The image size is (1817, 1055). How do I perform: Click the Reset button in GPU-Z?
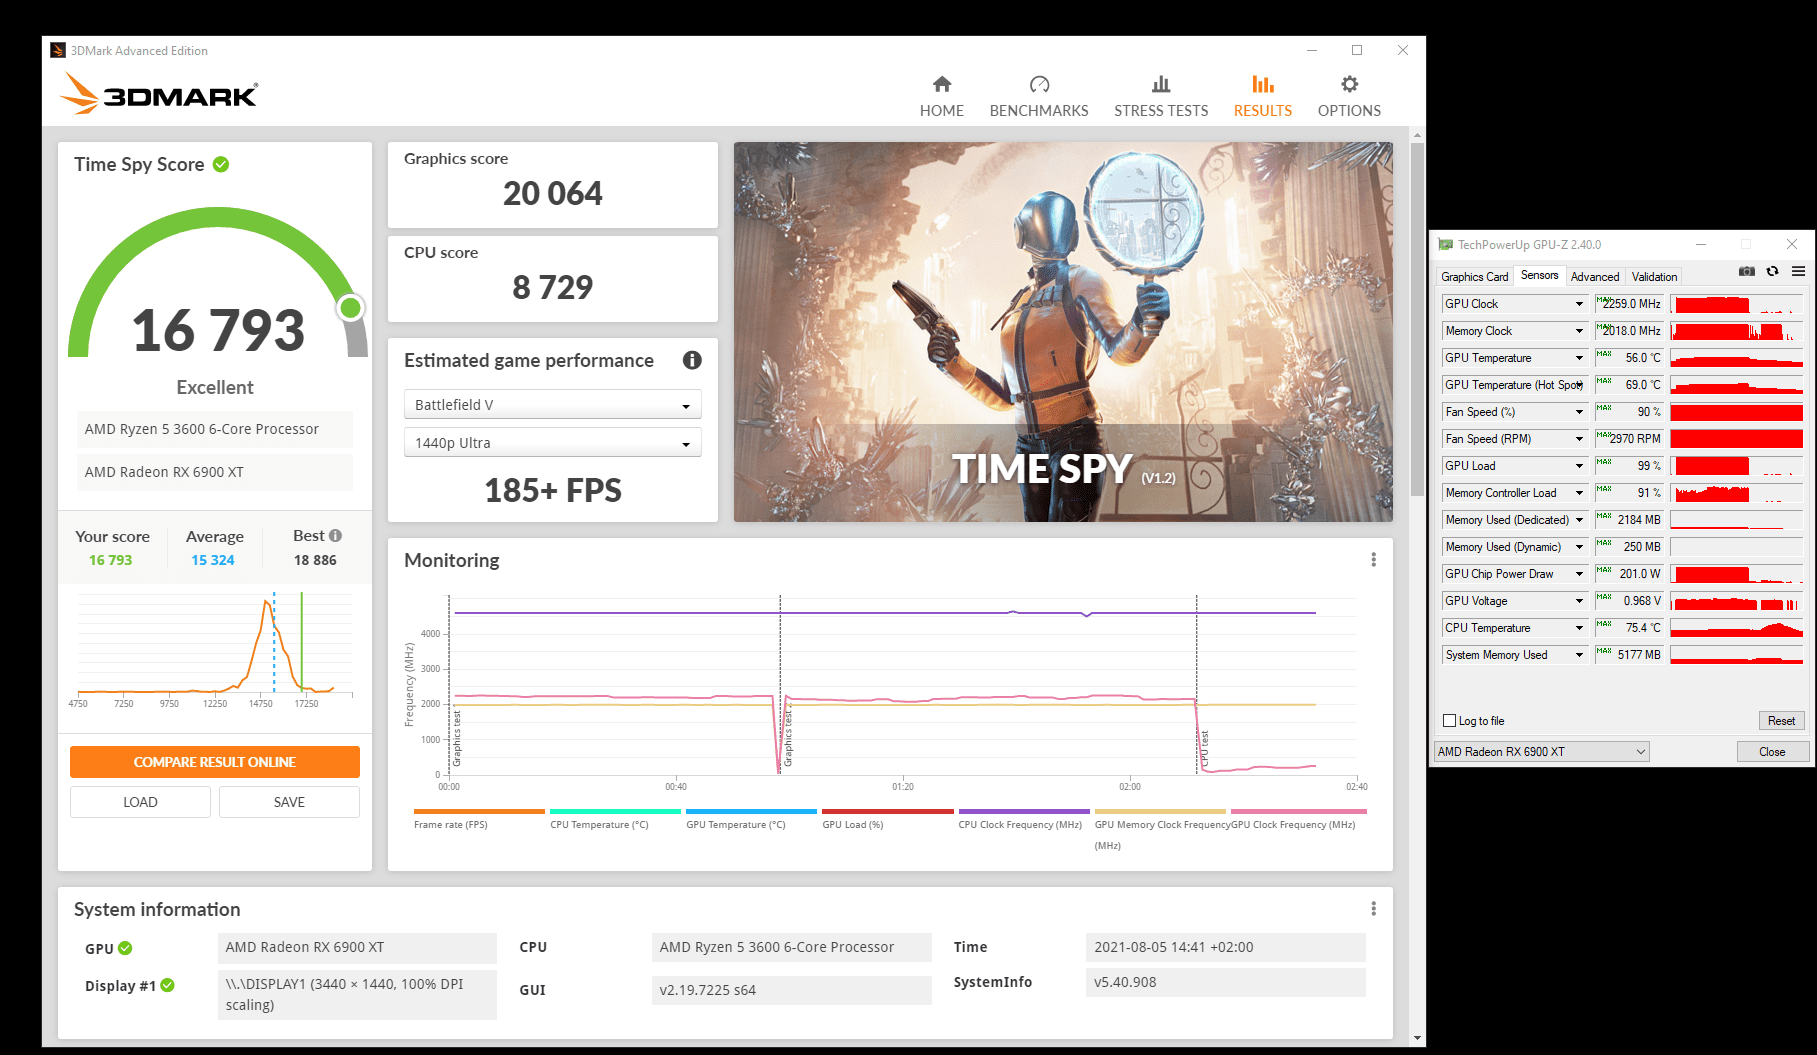(x=1781, y=720)
